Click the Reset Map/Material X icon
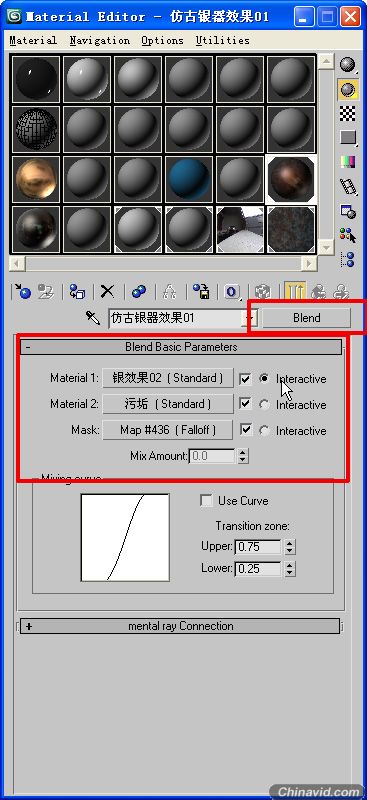The image size is (367, 800). point(107,292)
